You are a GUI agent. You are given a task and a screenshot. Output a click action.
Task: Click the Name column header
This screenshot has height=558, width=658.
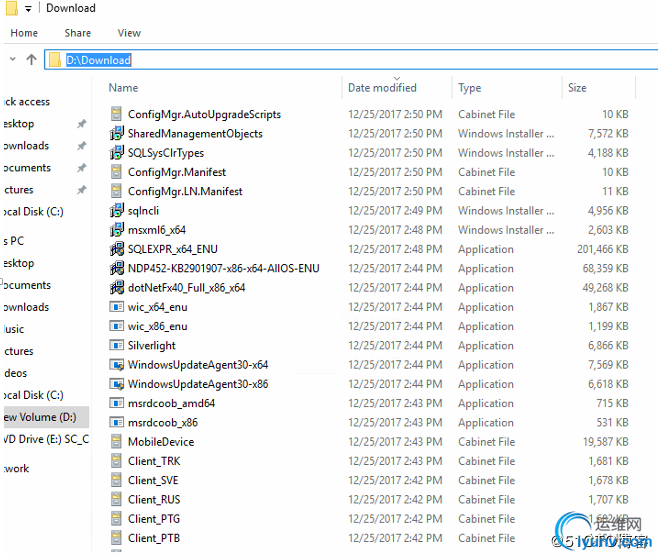[123, 88]
